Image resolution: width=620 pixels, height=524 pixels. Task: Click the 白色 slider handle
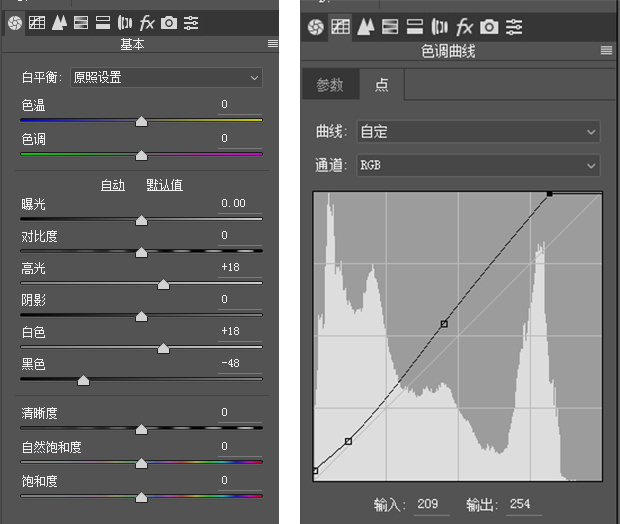coord(163,348)
